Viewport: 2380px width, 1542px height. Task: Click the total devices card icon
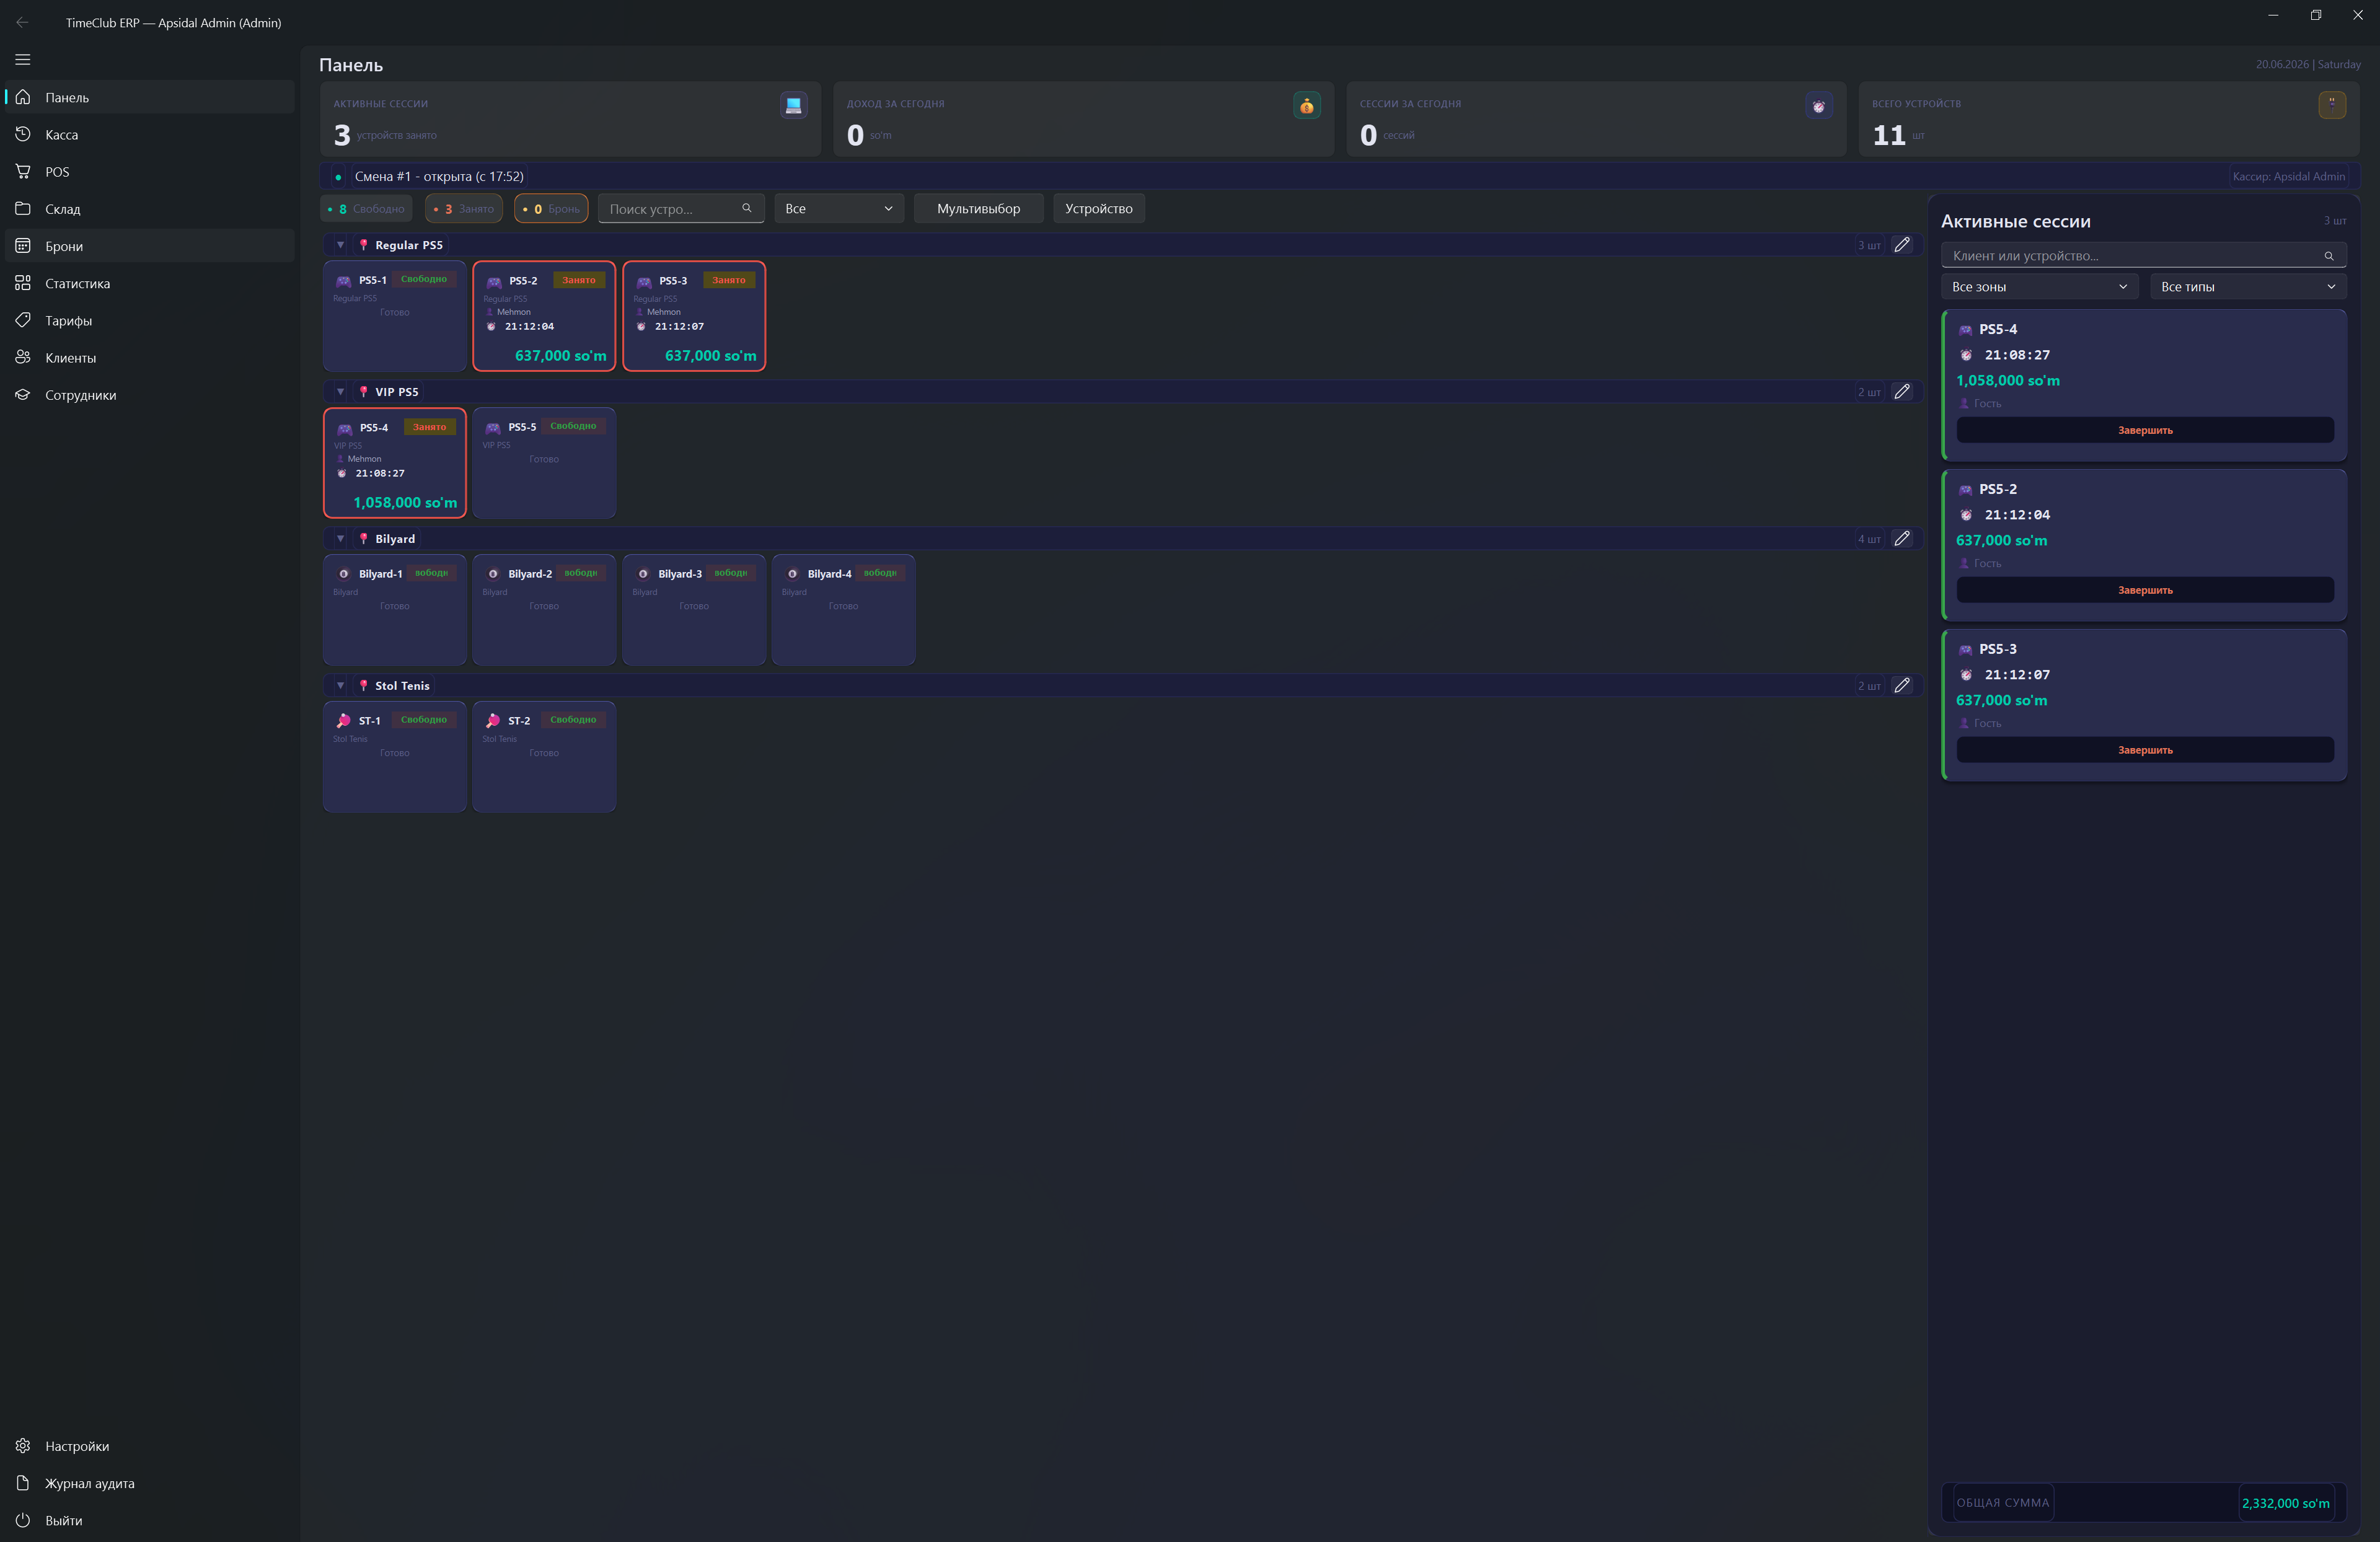coord(2332,104)
